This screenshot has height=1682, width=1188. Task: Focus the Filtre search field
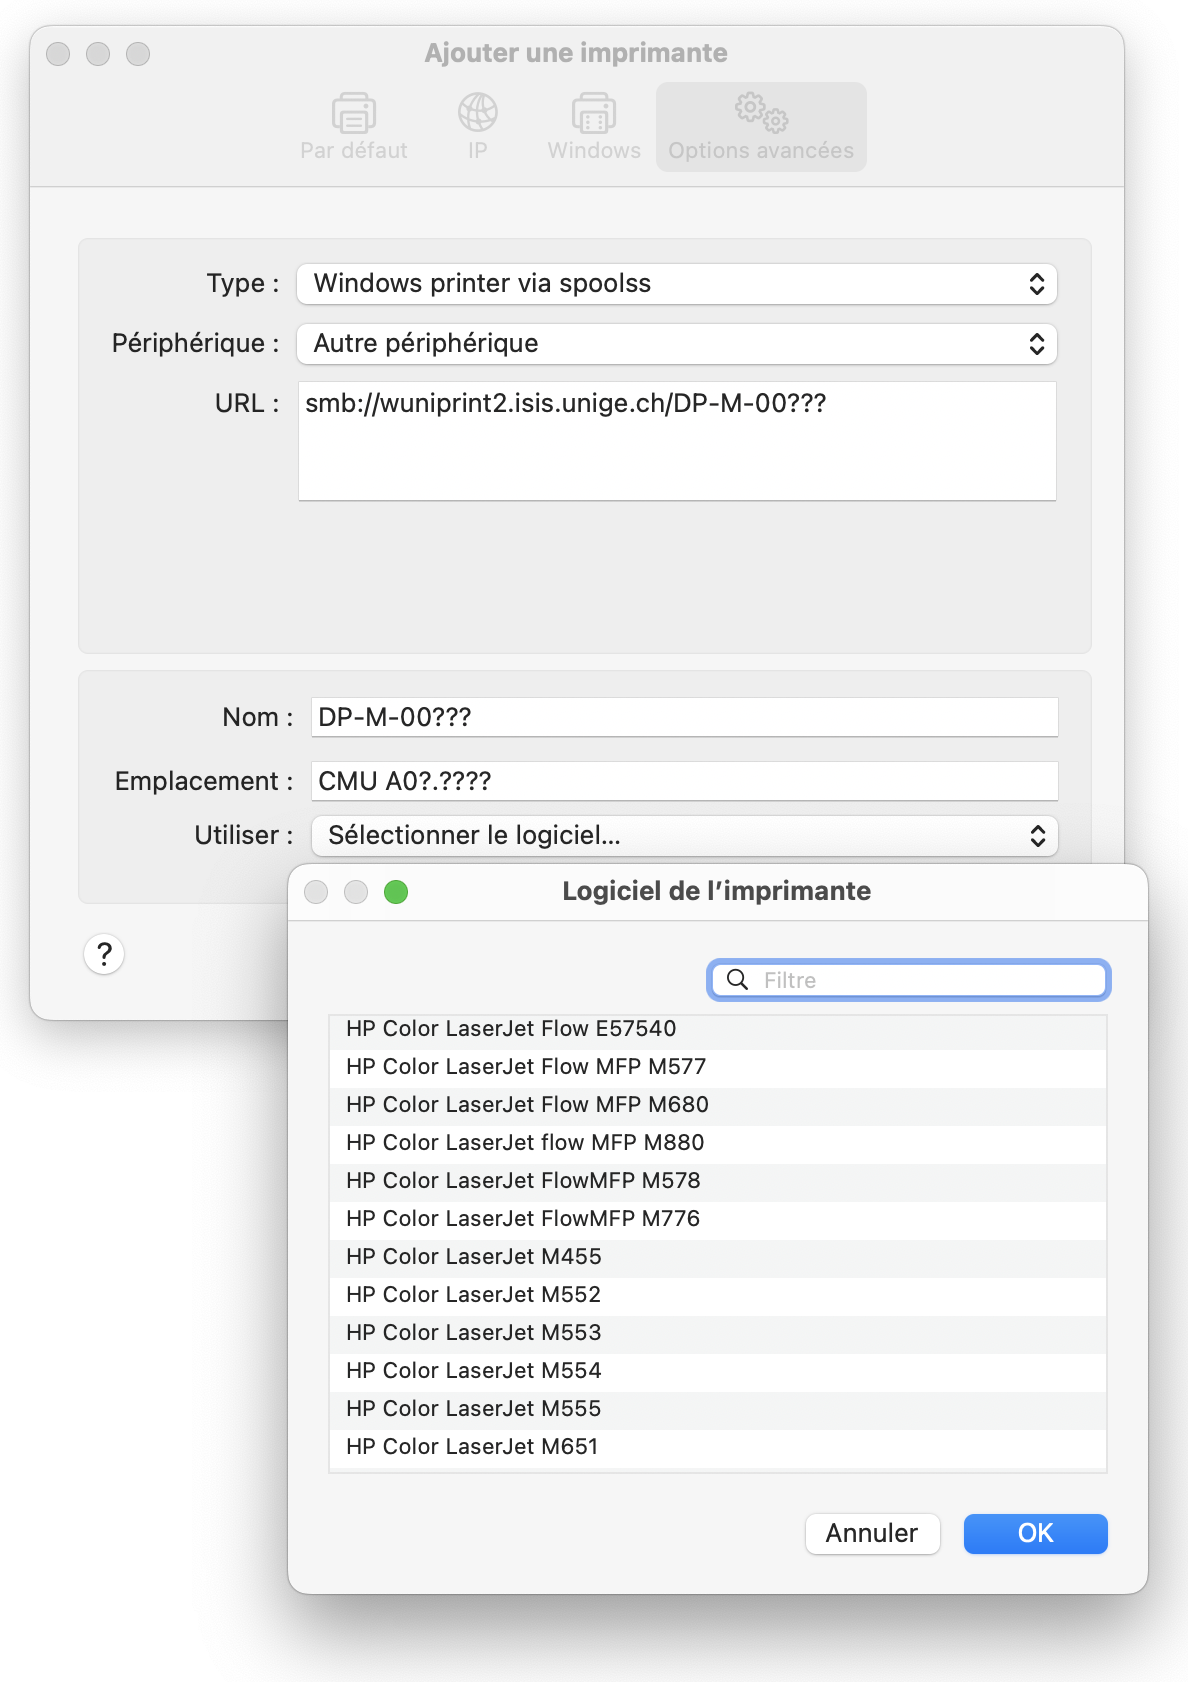pyautogui.click(x=909, y=980)
